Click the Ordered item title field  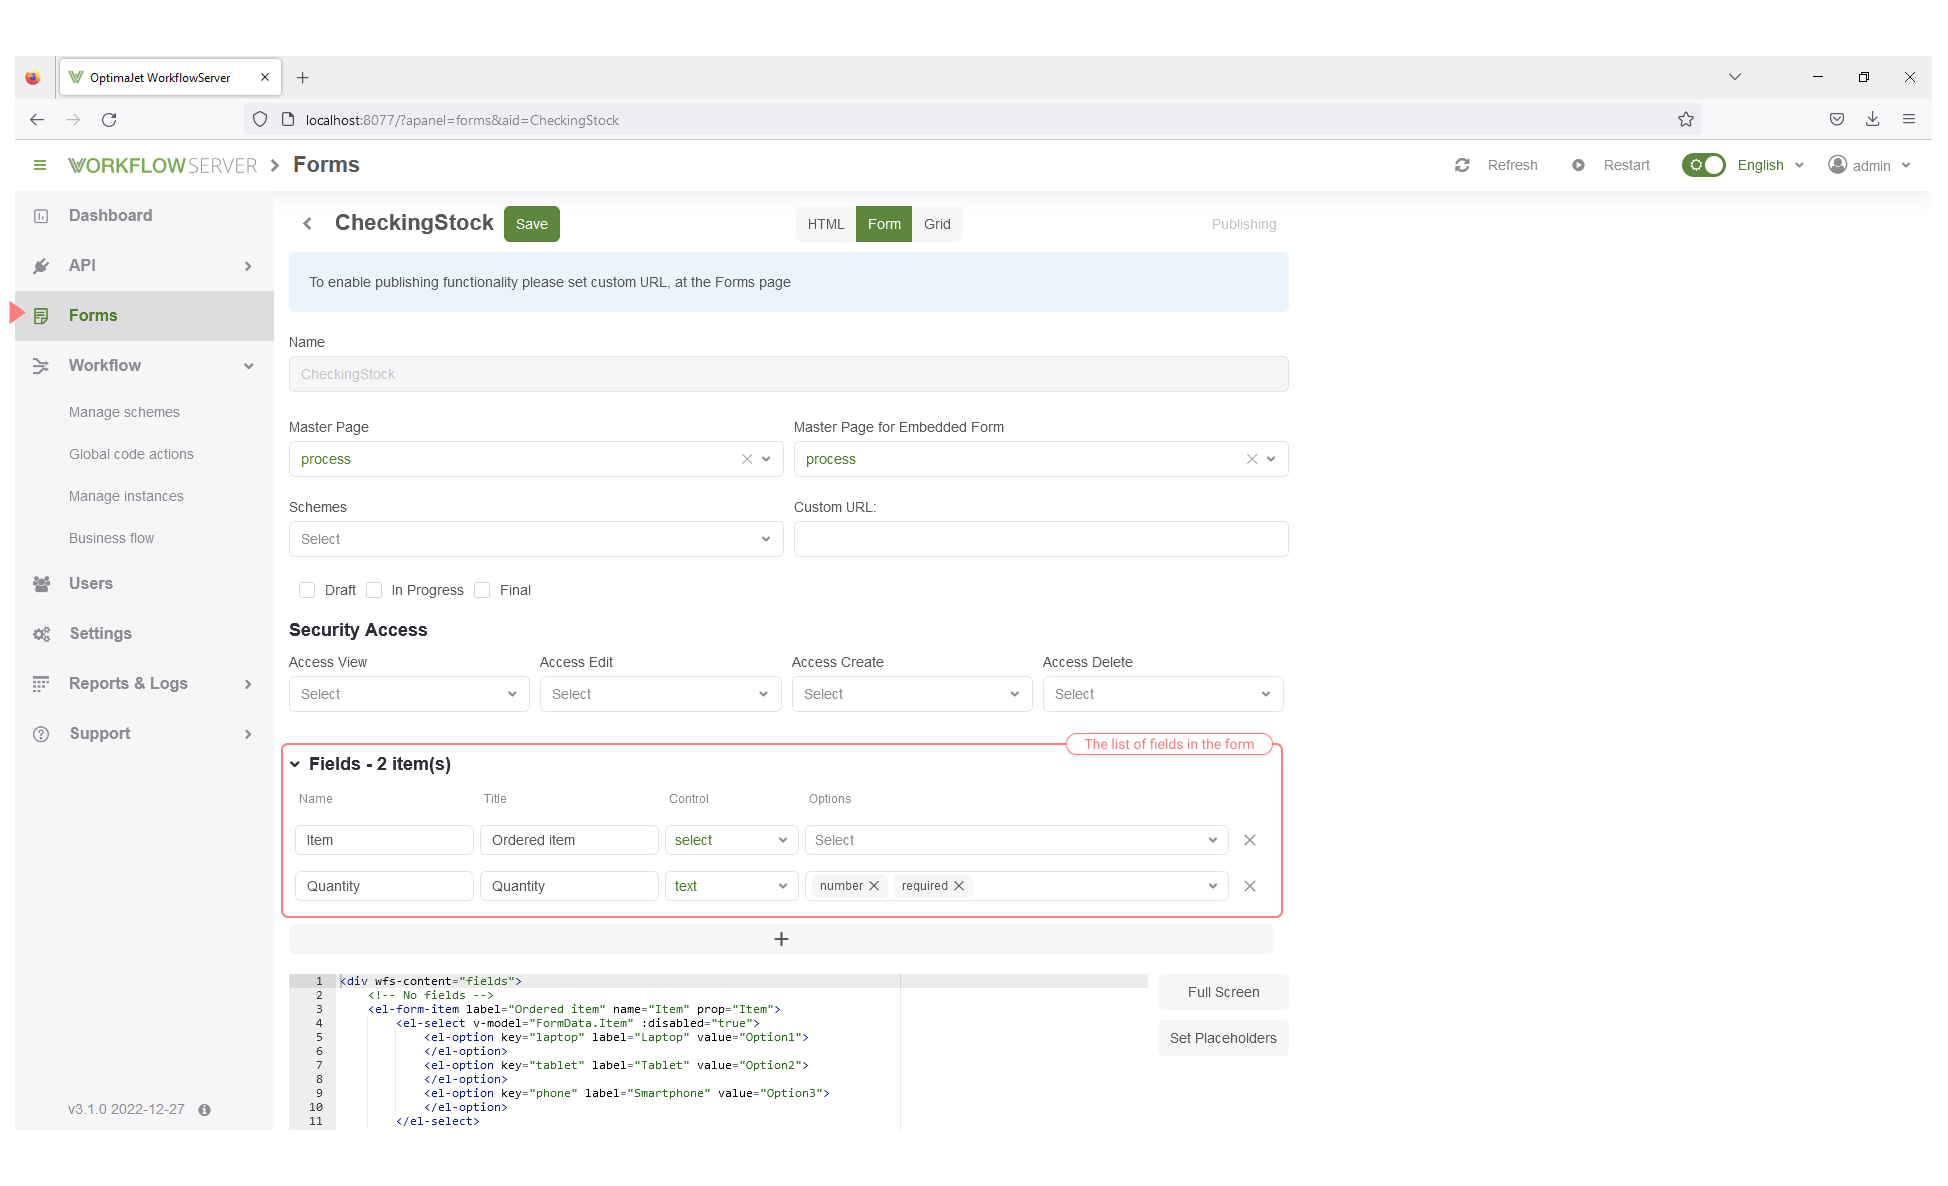[569, 840]
